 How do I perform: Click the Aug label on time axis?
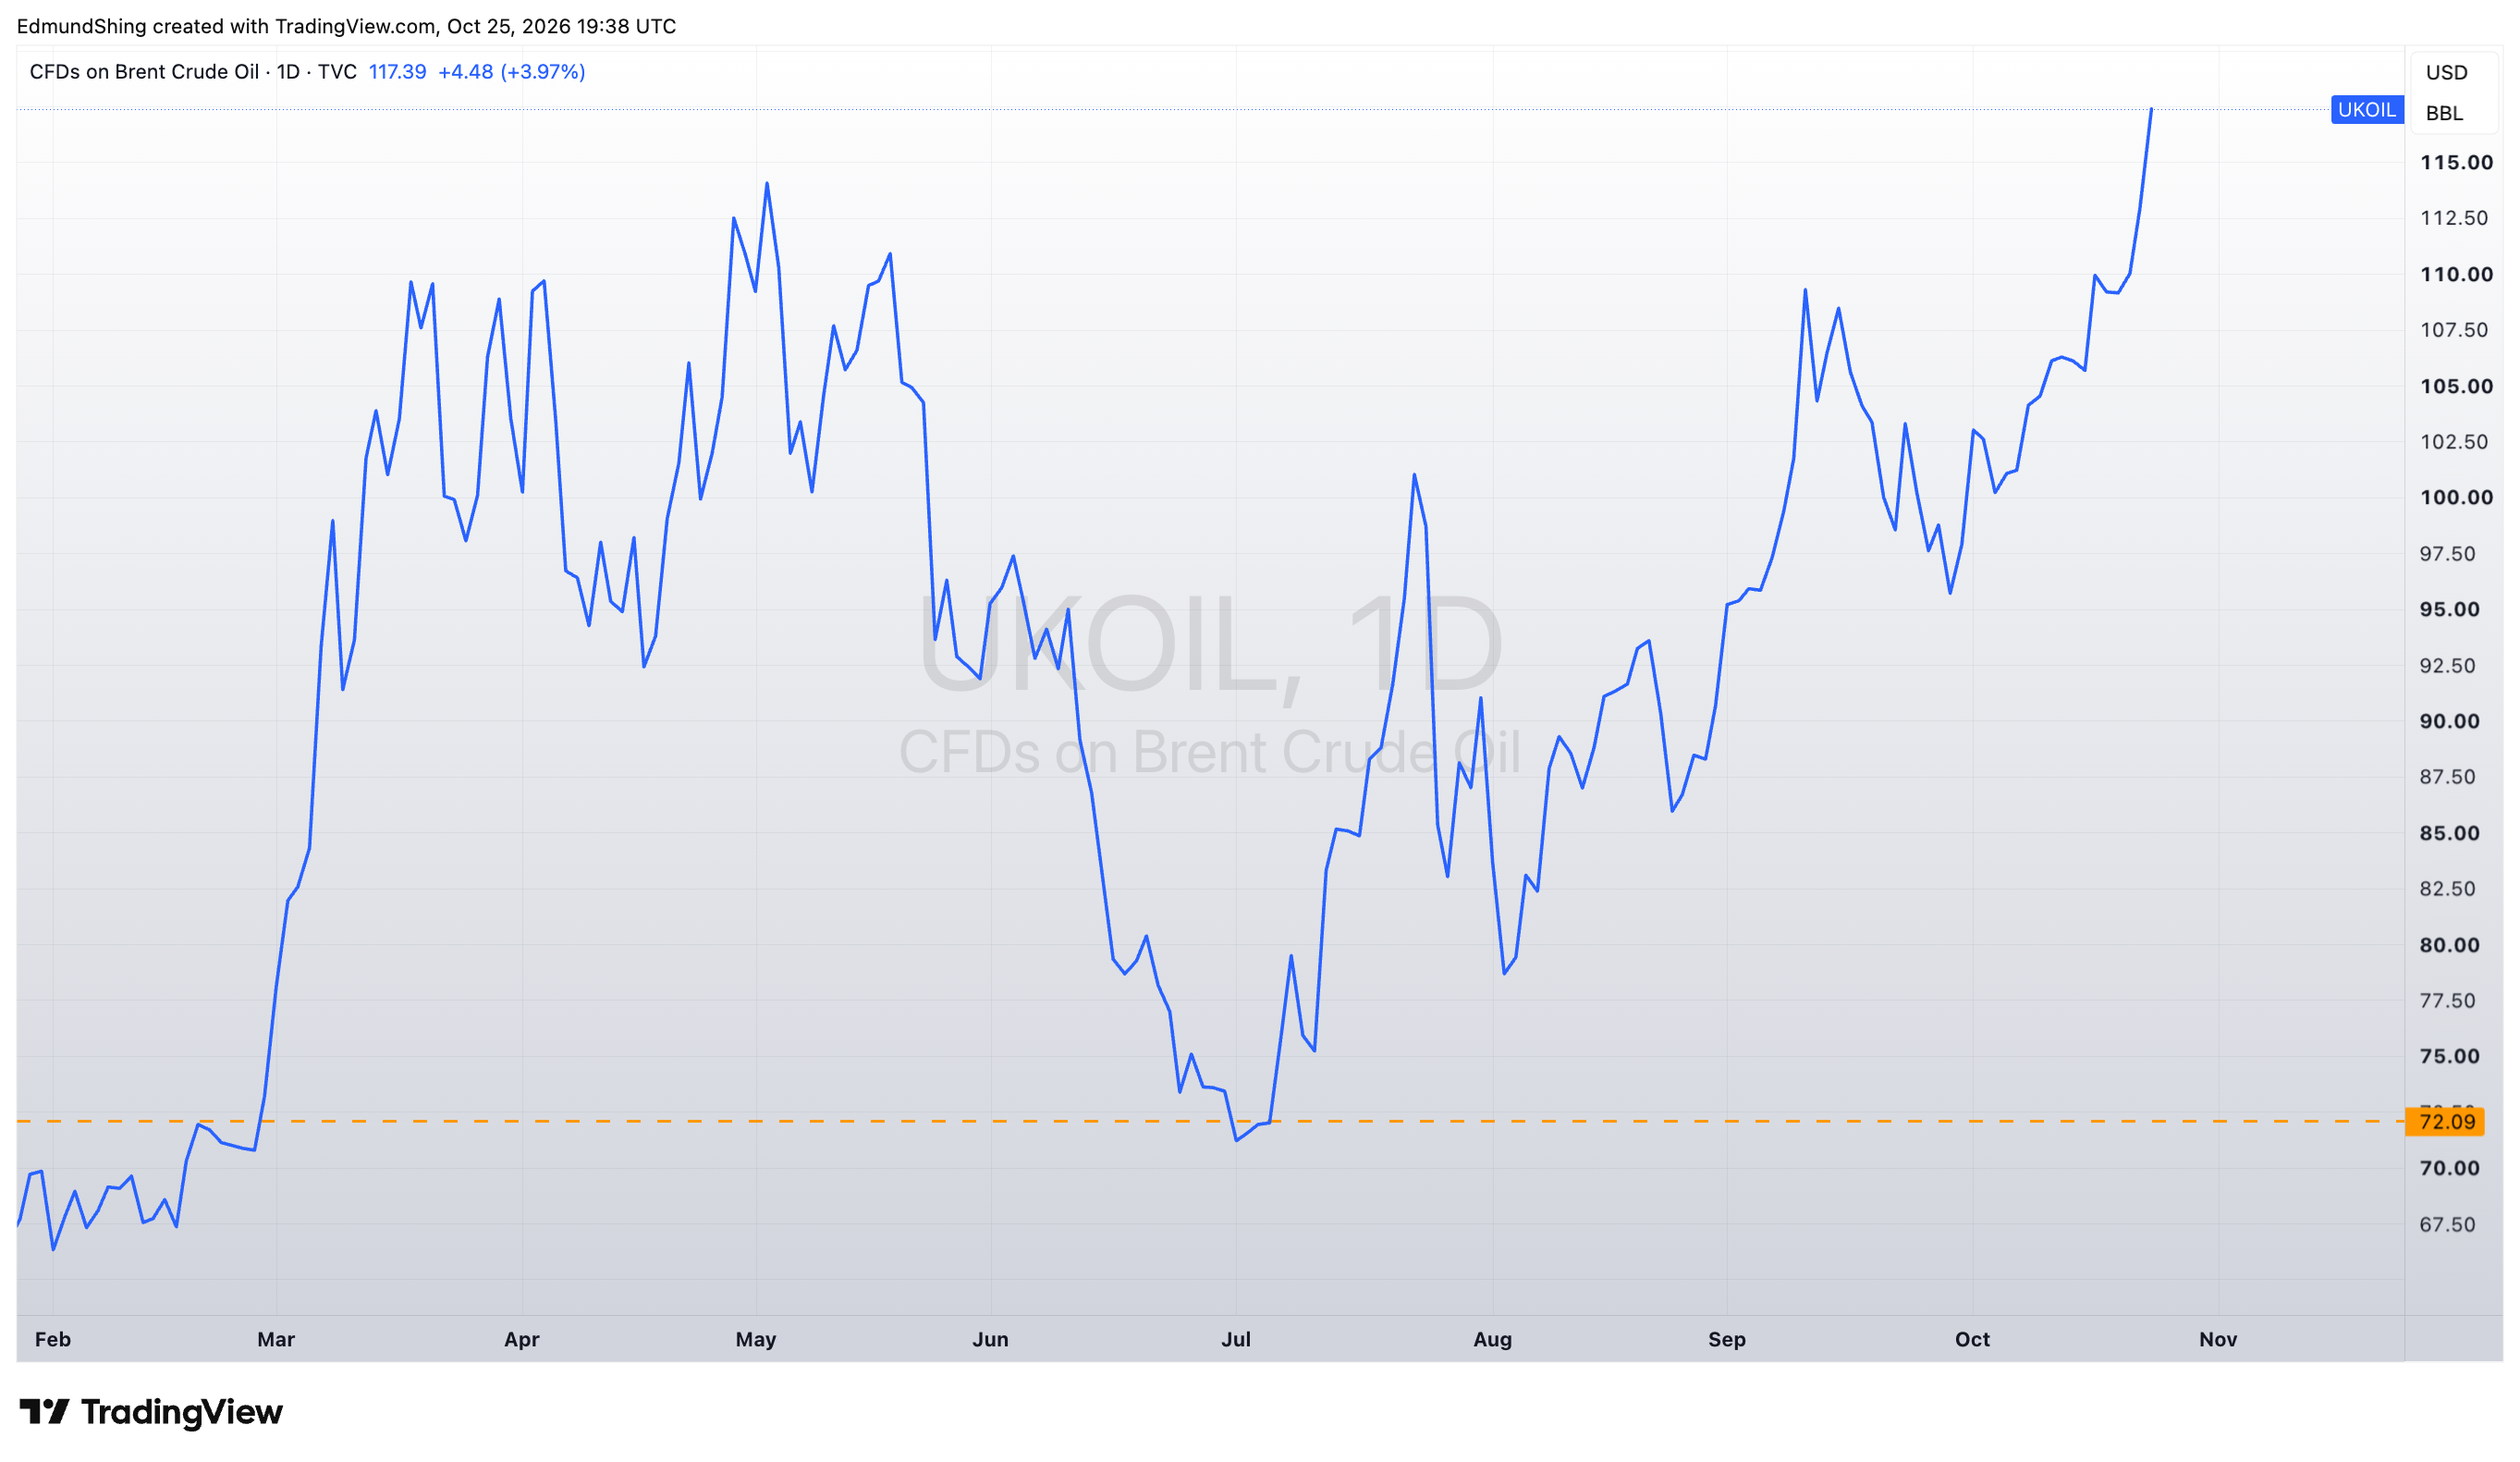1492,1339
